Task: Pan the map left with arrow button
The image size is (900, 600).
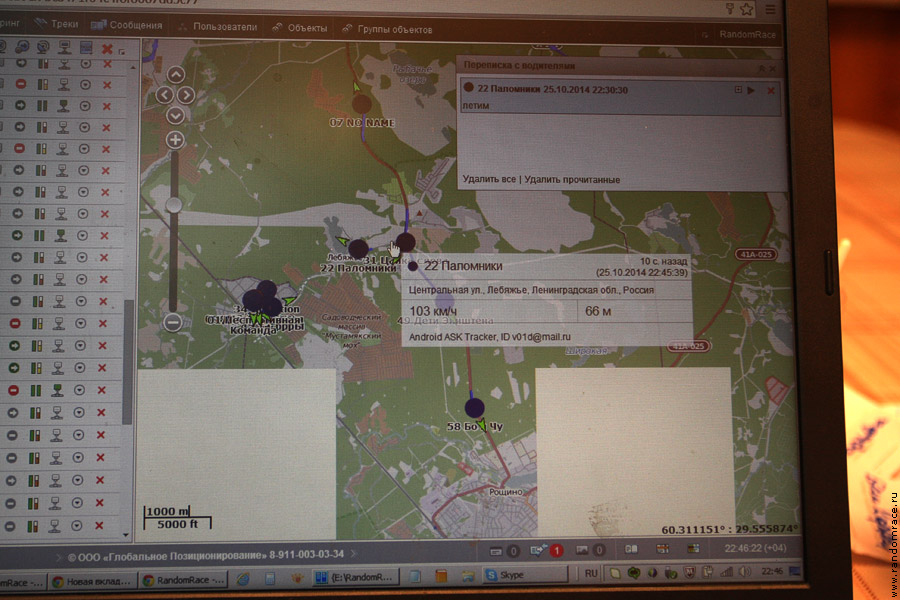Action: pos(163,94)
